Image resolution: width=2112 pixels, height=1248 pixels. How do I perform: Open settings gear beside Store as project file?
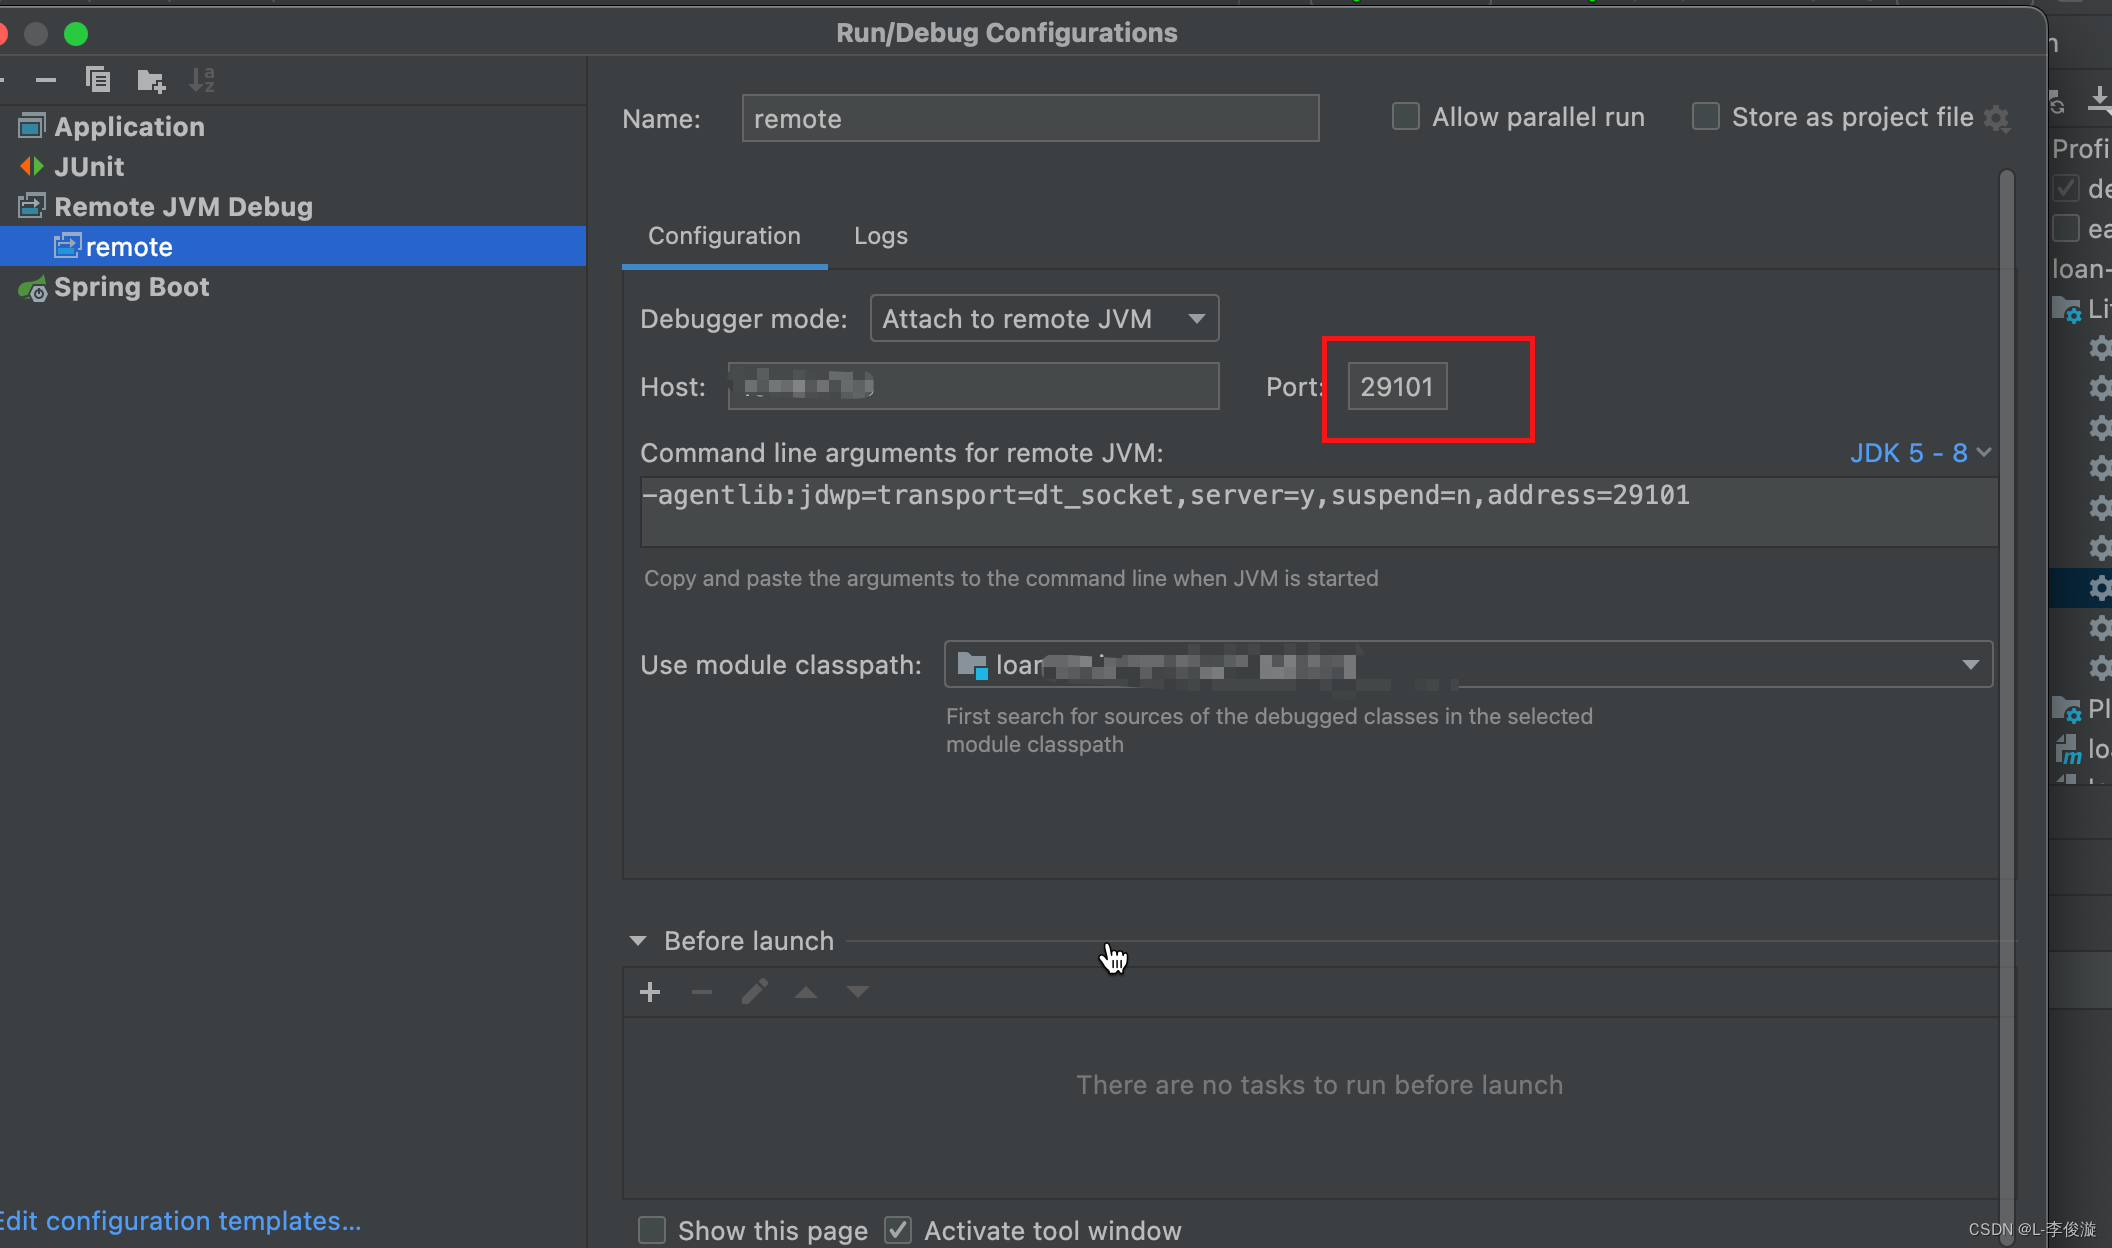click(x=1997, y=118)
